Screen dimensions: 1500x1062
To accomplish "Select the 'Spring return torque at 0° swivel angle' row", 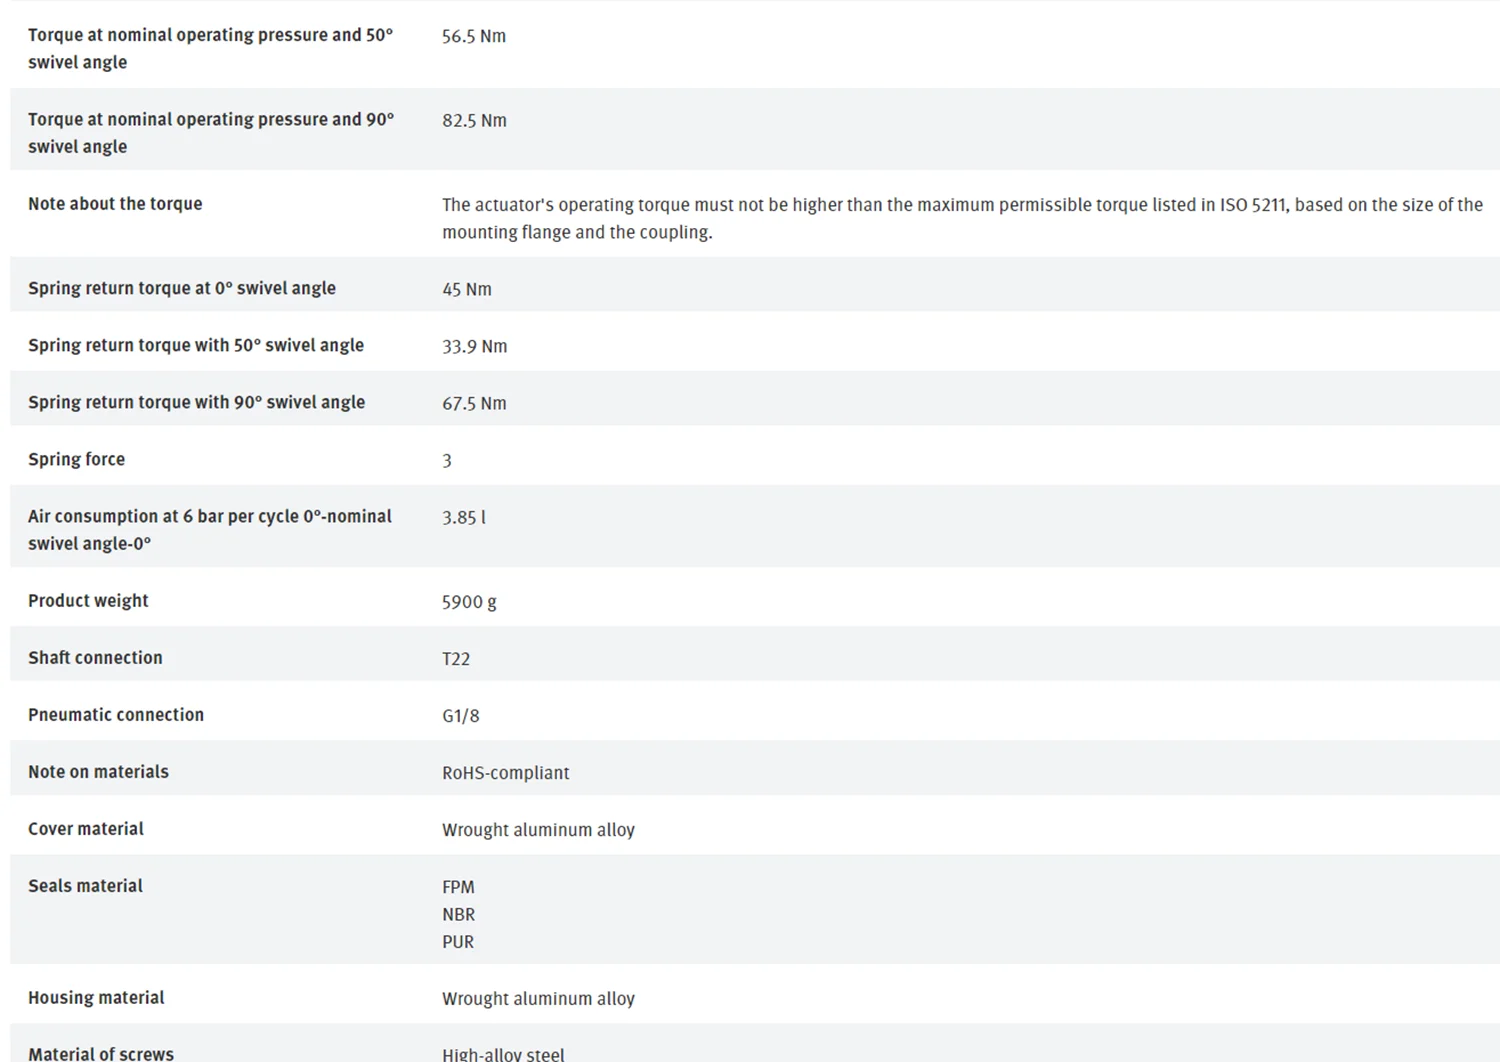I will point(755,288).
